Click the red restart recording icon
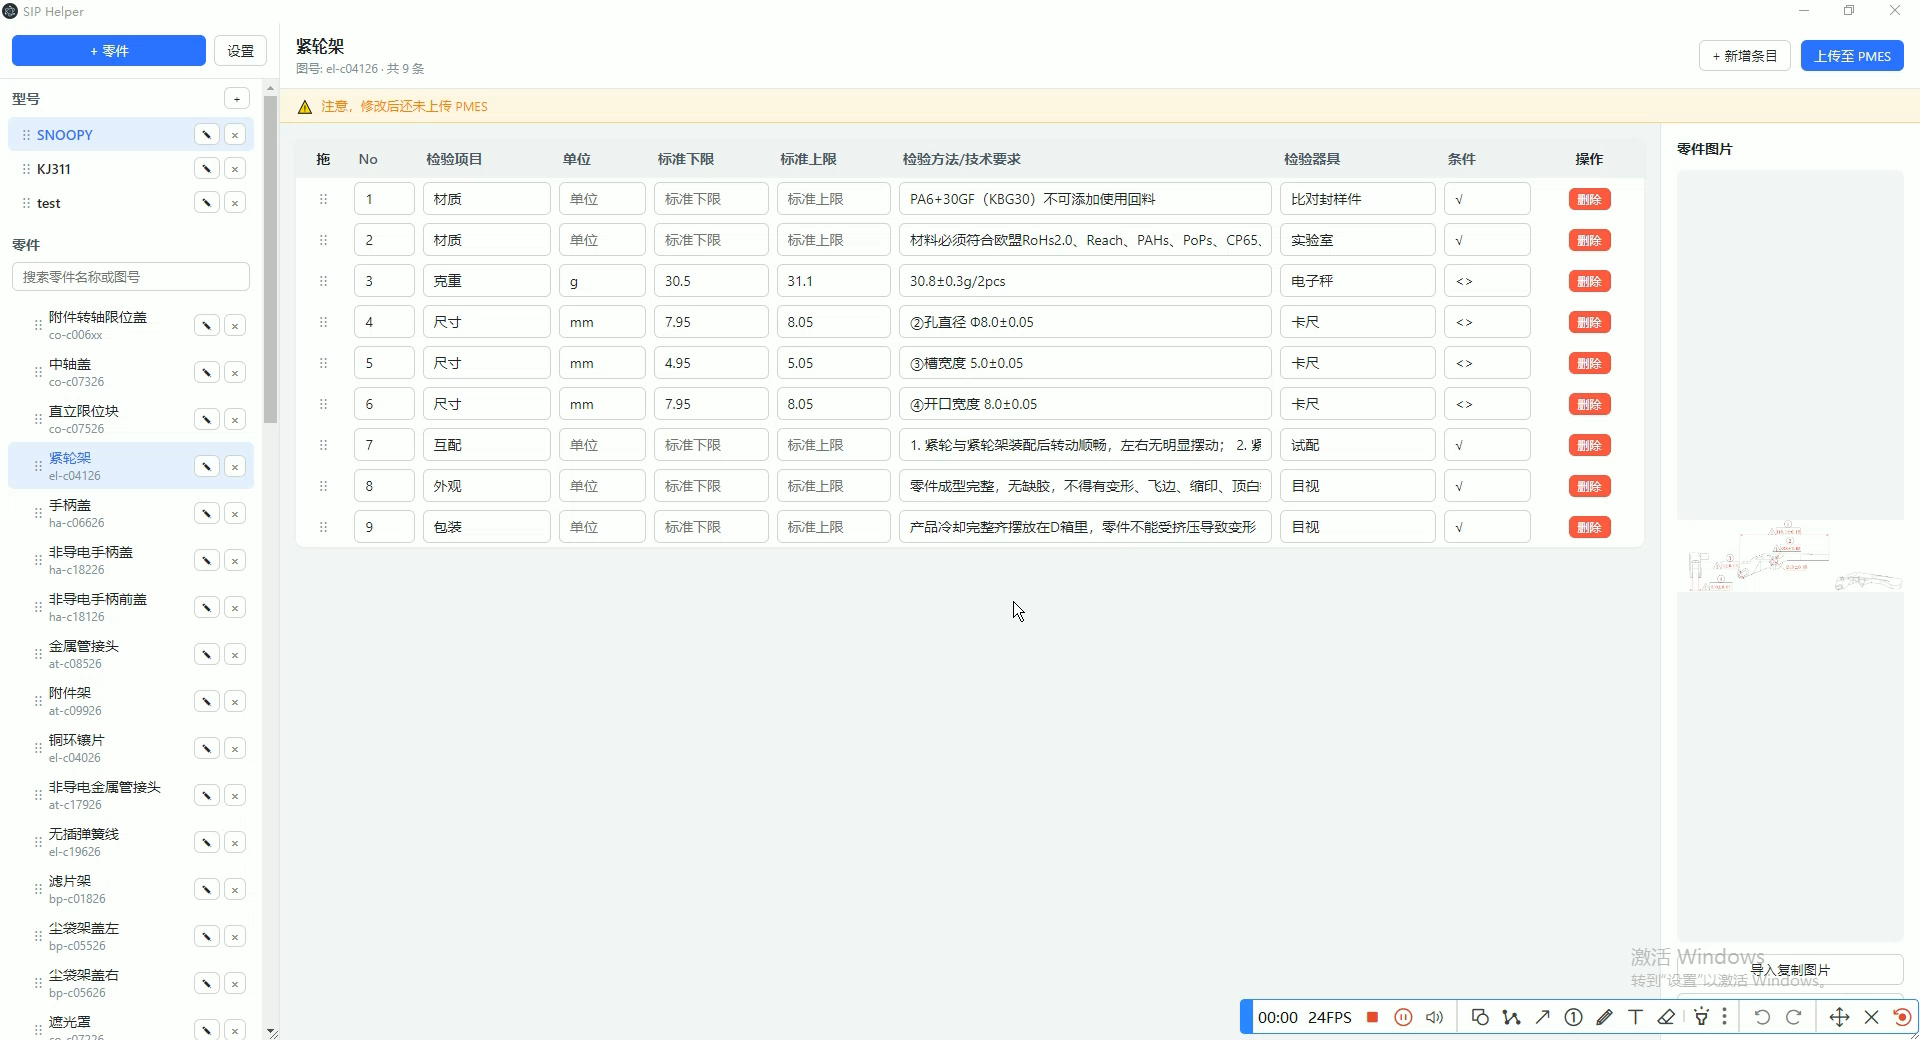Screen dimensions: 1920x1040 click(1902, 1017)
